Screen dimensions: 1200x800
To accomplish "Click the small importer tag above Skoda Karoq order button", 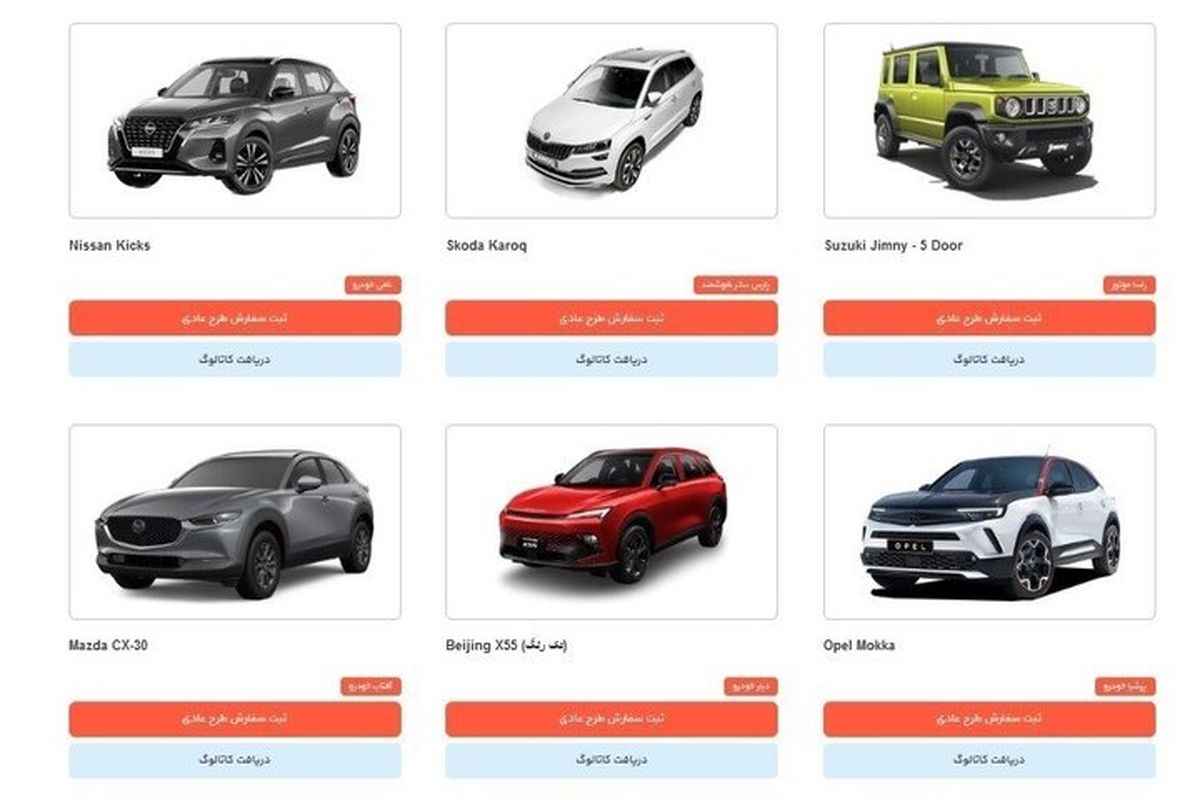I will (736, 285).
